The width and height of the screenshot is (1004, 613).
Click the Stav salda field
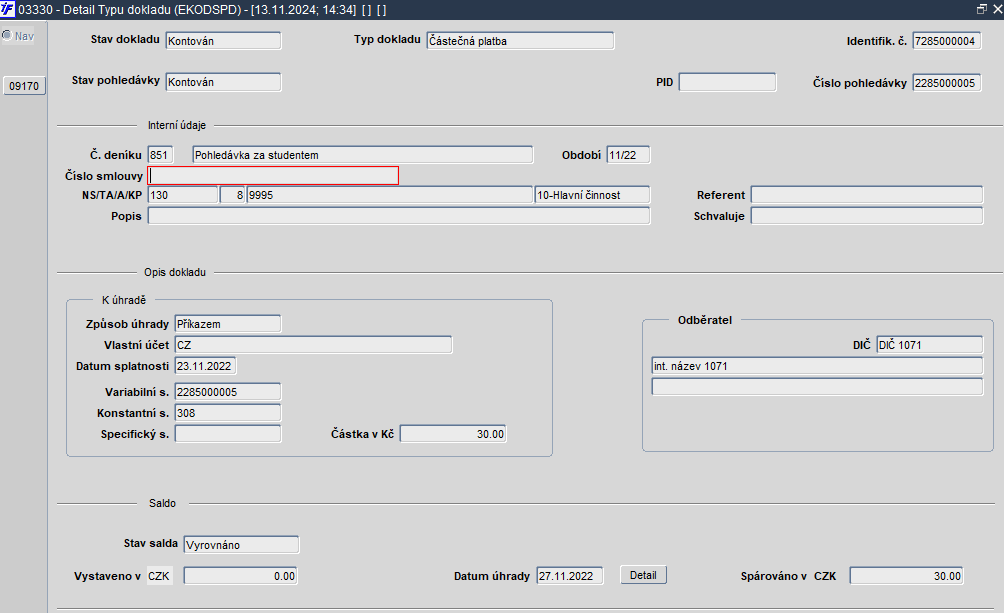[x=241, y=545]
